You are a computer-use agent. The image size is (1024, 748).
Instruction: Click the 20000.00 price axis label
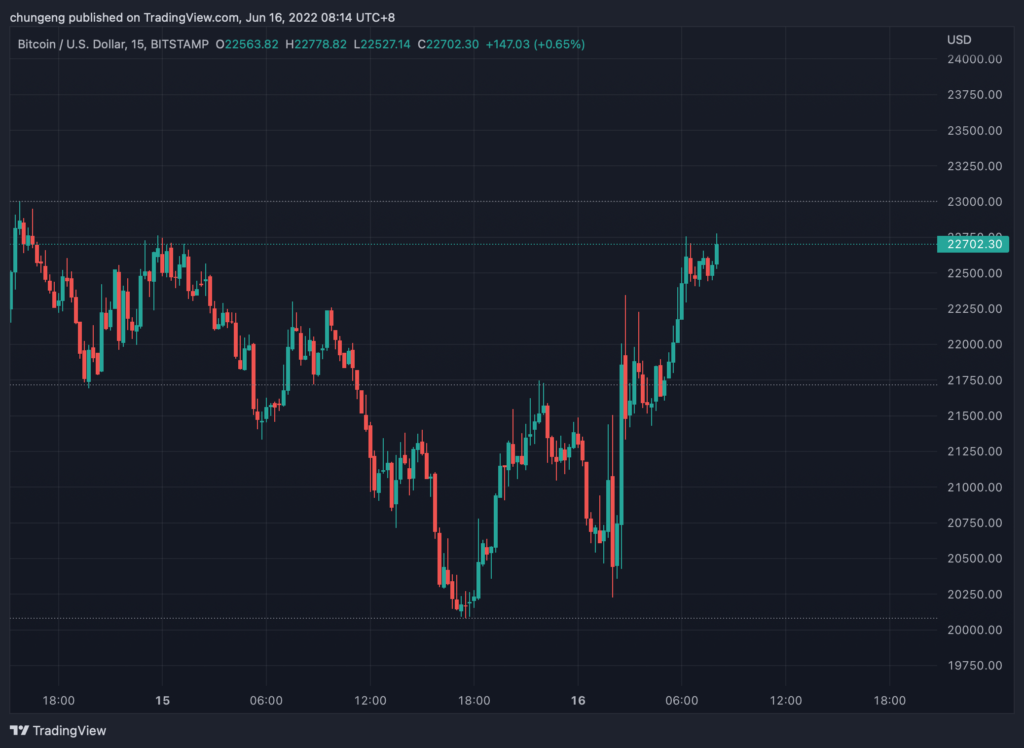[973, 630]
